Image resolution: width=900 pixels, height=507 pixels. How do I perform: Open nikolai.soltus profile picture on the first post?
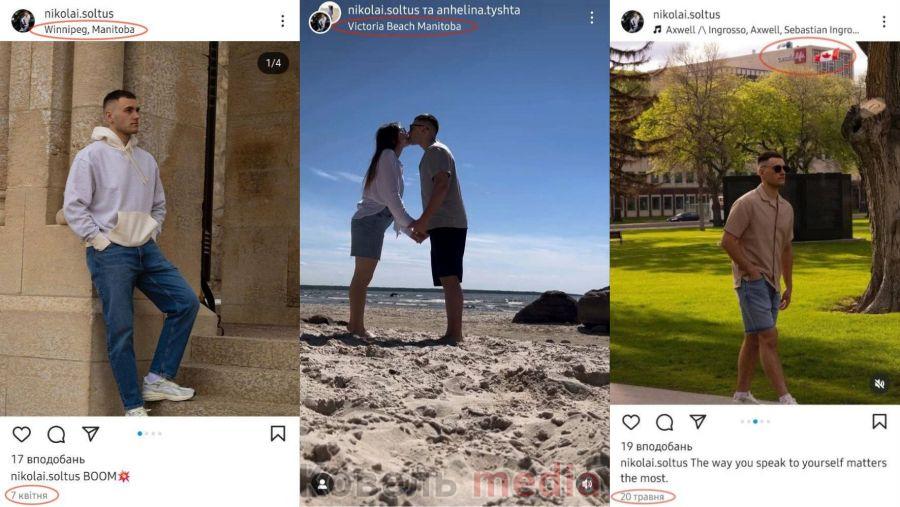point(23,21)
